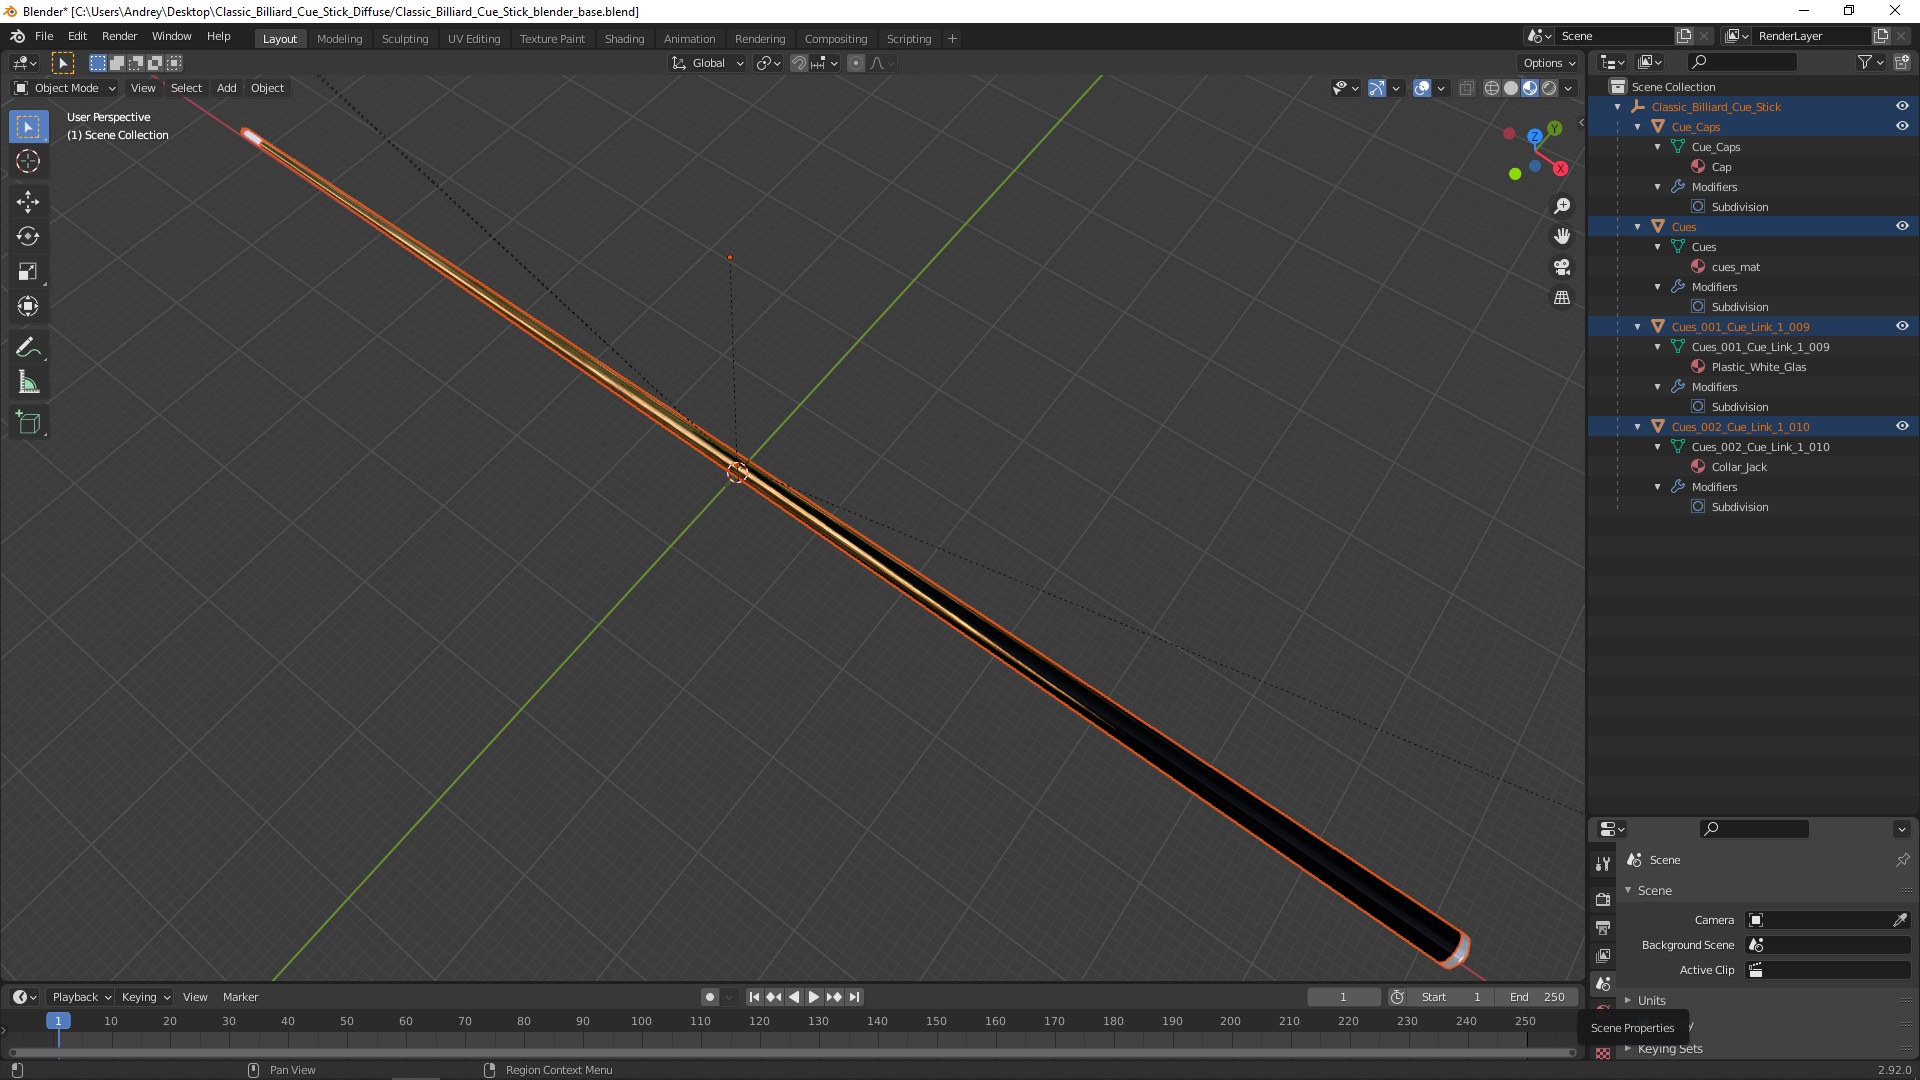The width and height of the screenshot is (1920, 1080).
Task: Toggle snapping magnet button
Action: click(x=798, y=63)
